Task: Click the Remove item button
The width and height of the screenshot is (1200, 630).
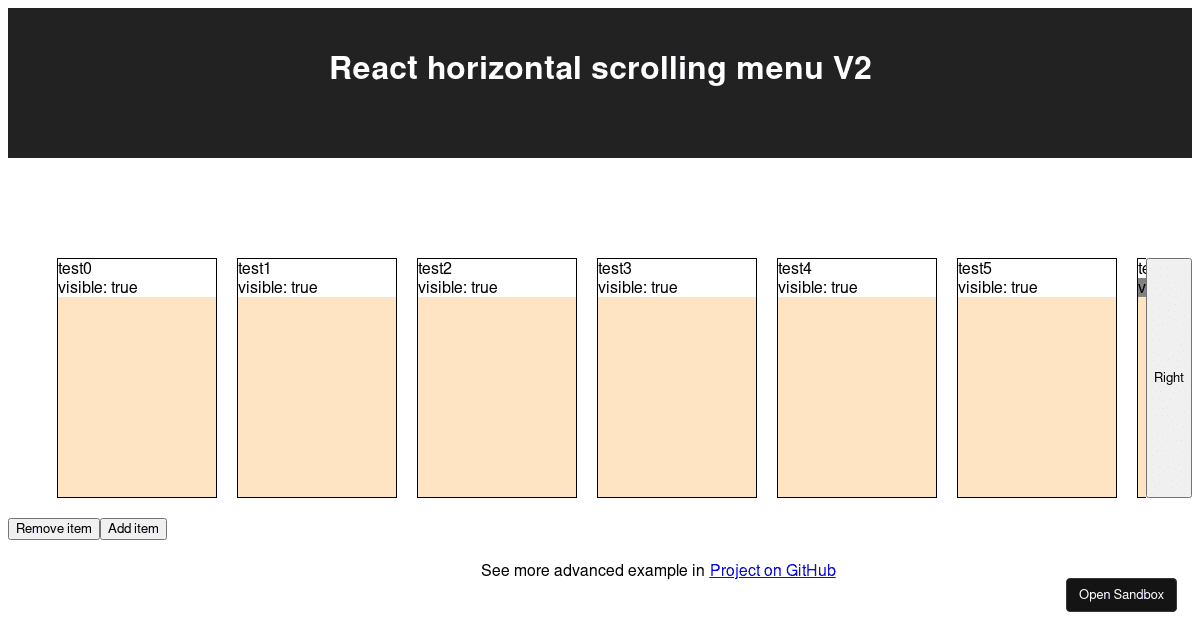Action: pyautogui.click(x=53, y=528)
